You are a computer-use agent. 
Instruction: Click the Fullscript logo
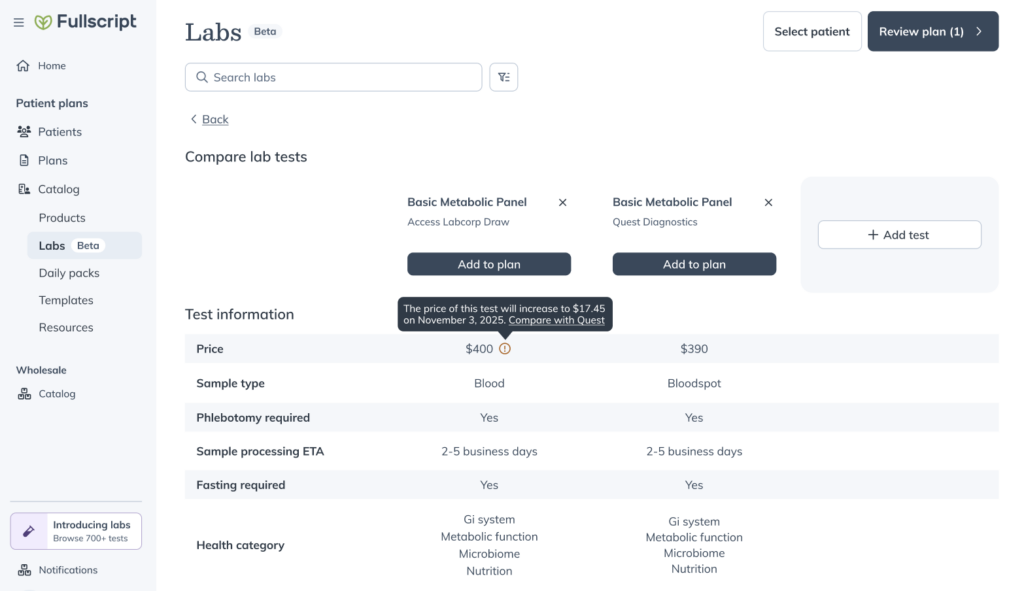(x=86, y=22)
